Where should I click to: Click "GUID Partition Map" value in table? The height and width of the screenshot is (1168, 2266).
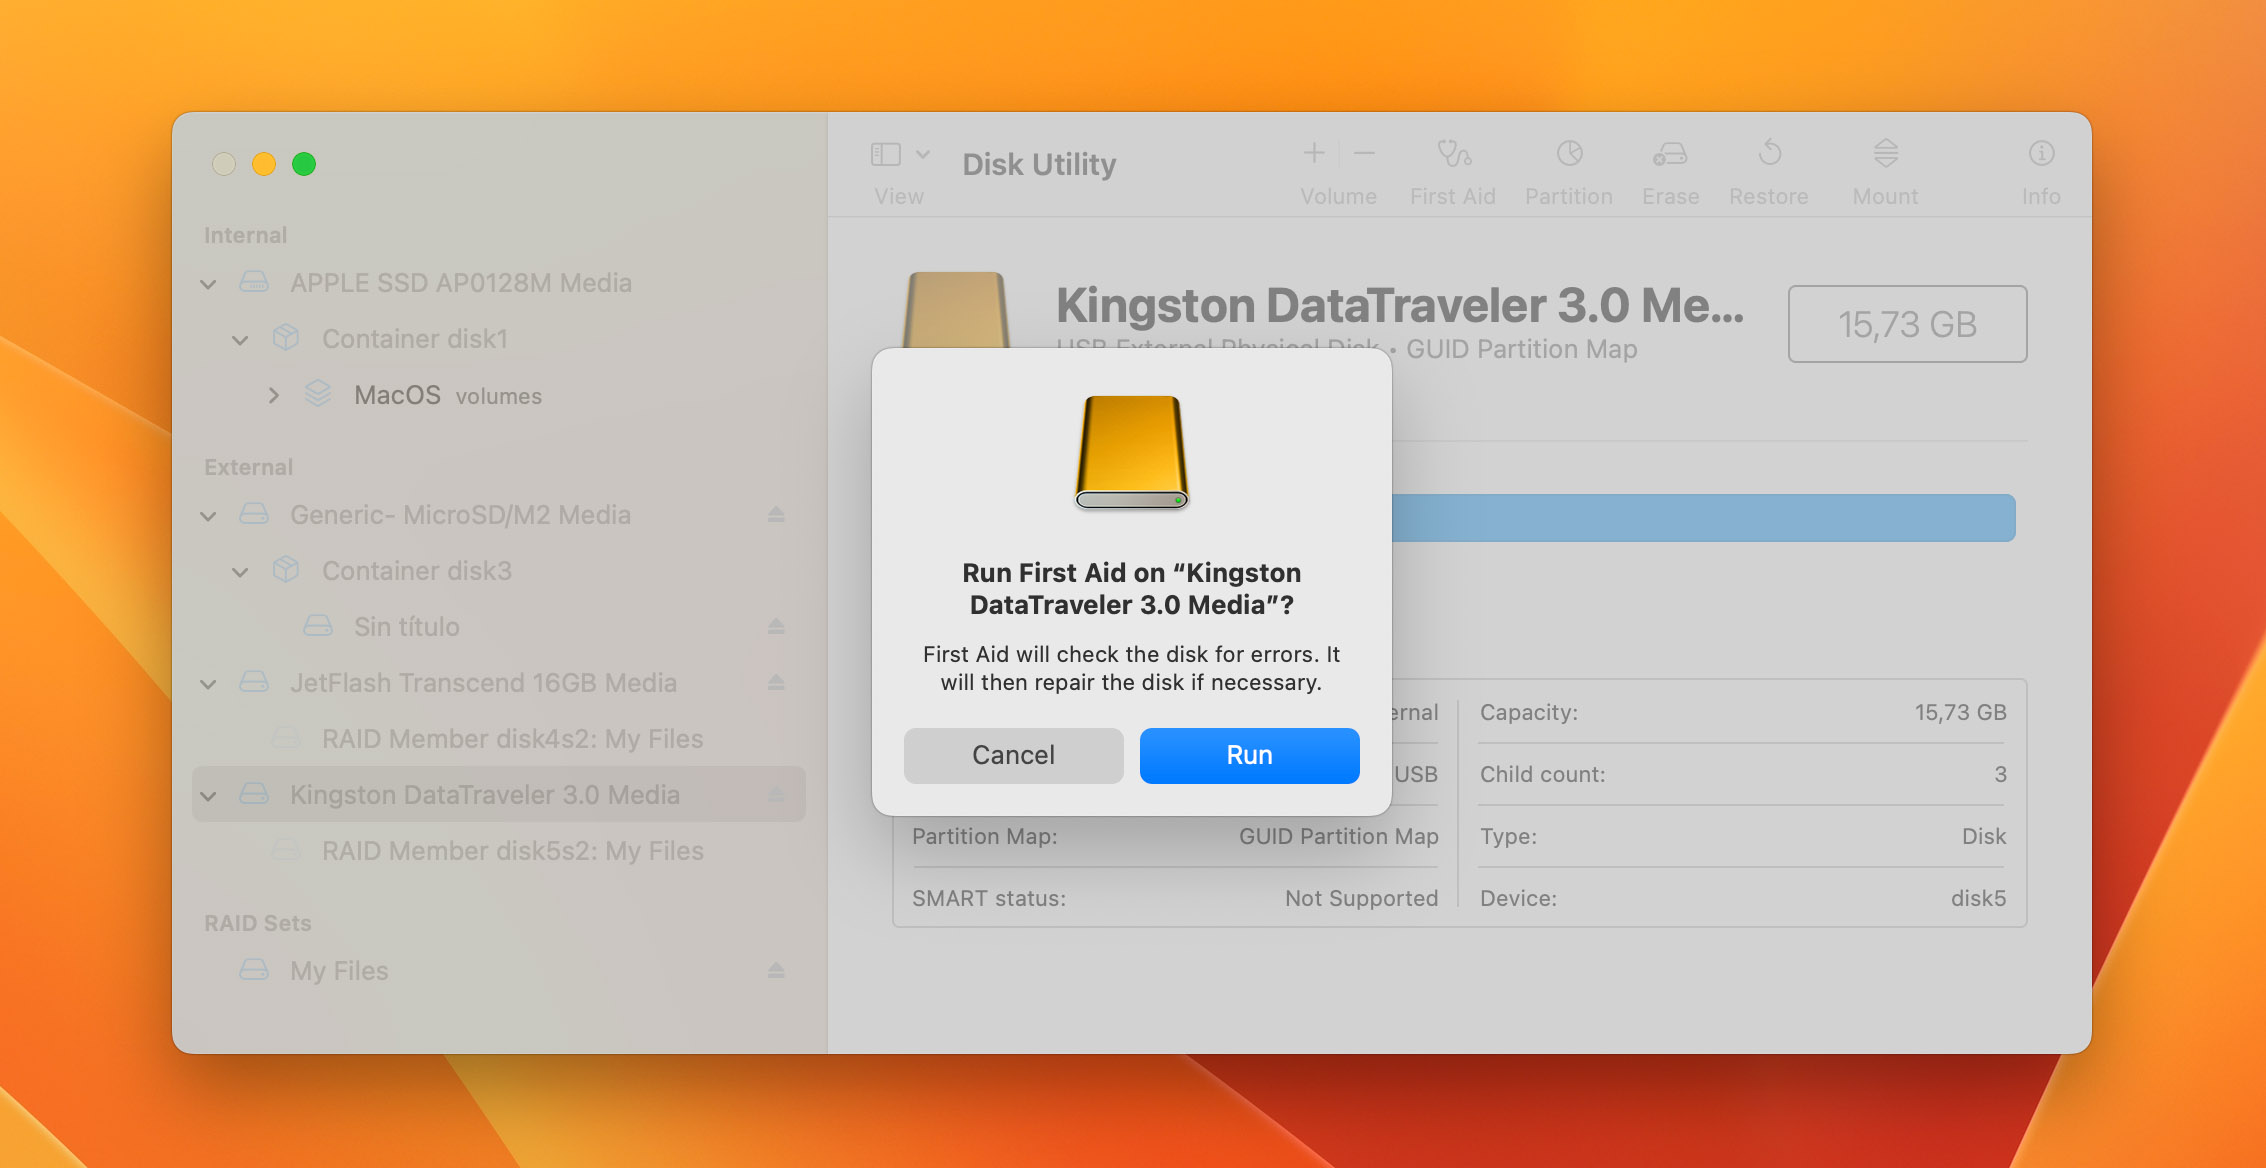coord(1338,836)
